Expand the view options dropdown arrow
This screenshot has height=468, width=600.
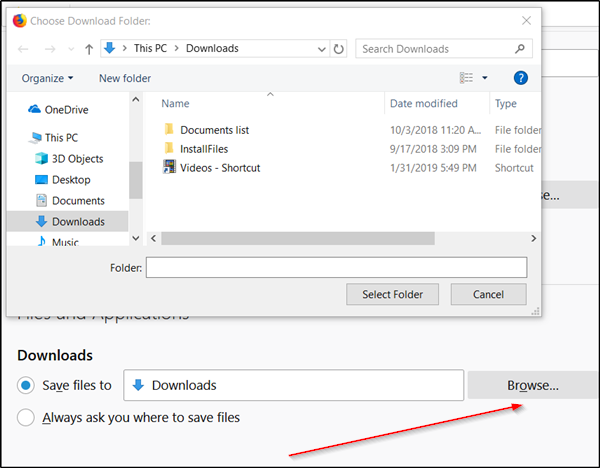pyautogui.click(x=485, y=78)
